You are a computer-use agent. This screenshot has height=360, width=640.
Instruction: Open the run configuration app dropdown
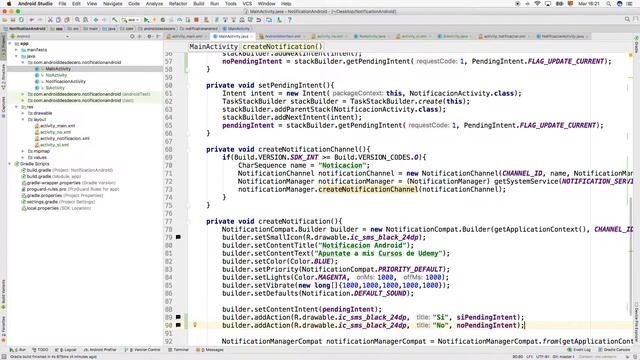(x=131, y=20)
